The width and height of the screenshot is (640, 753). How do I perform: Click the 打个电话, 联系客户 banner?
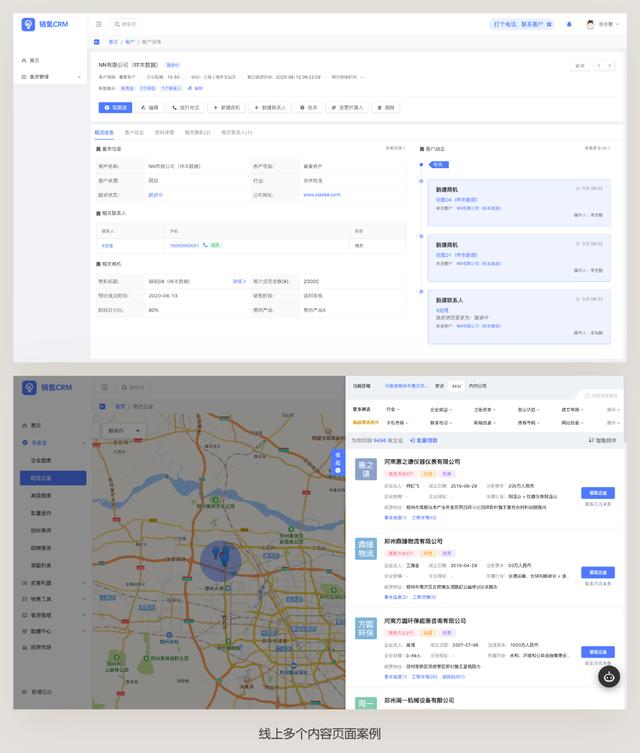point(522,24)
